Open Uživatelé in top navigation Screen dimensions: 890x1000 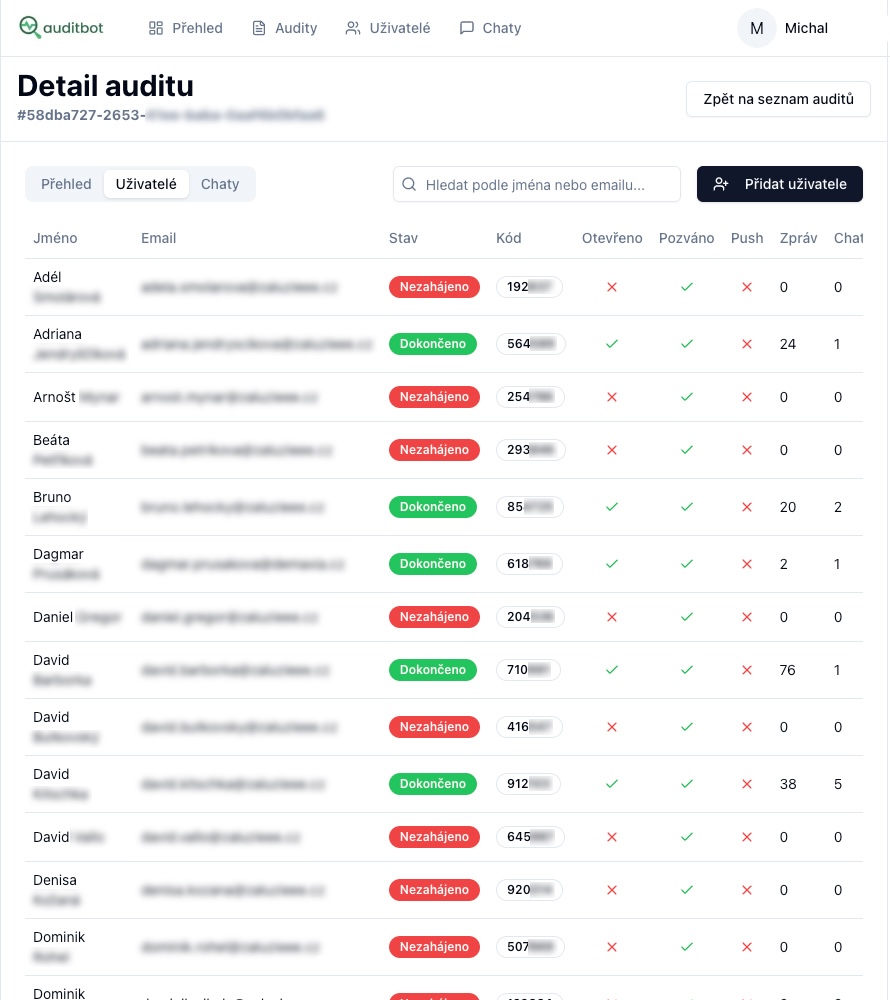click(x=388, y=28)
